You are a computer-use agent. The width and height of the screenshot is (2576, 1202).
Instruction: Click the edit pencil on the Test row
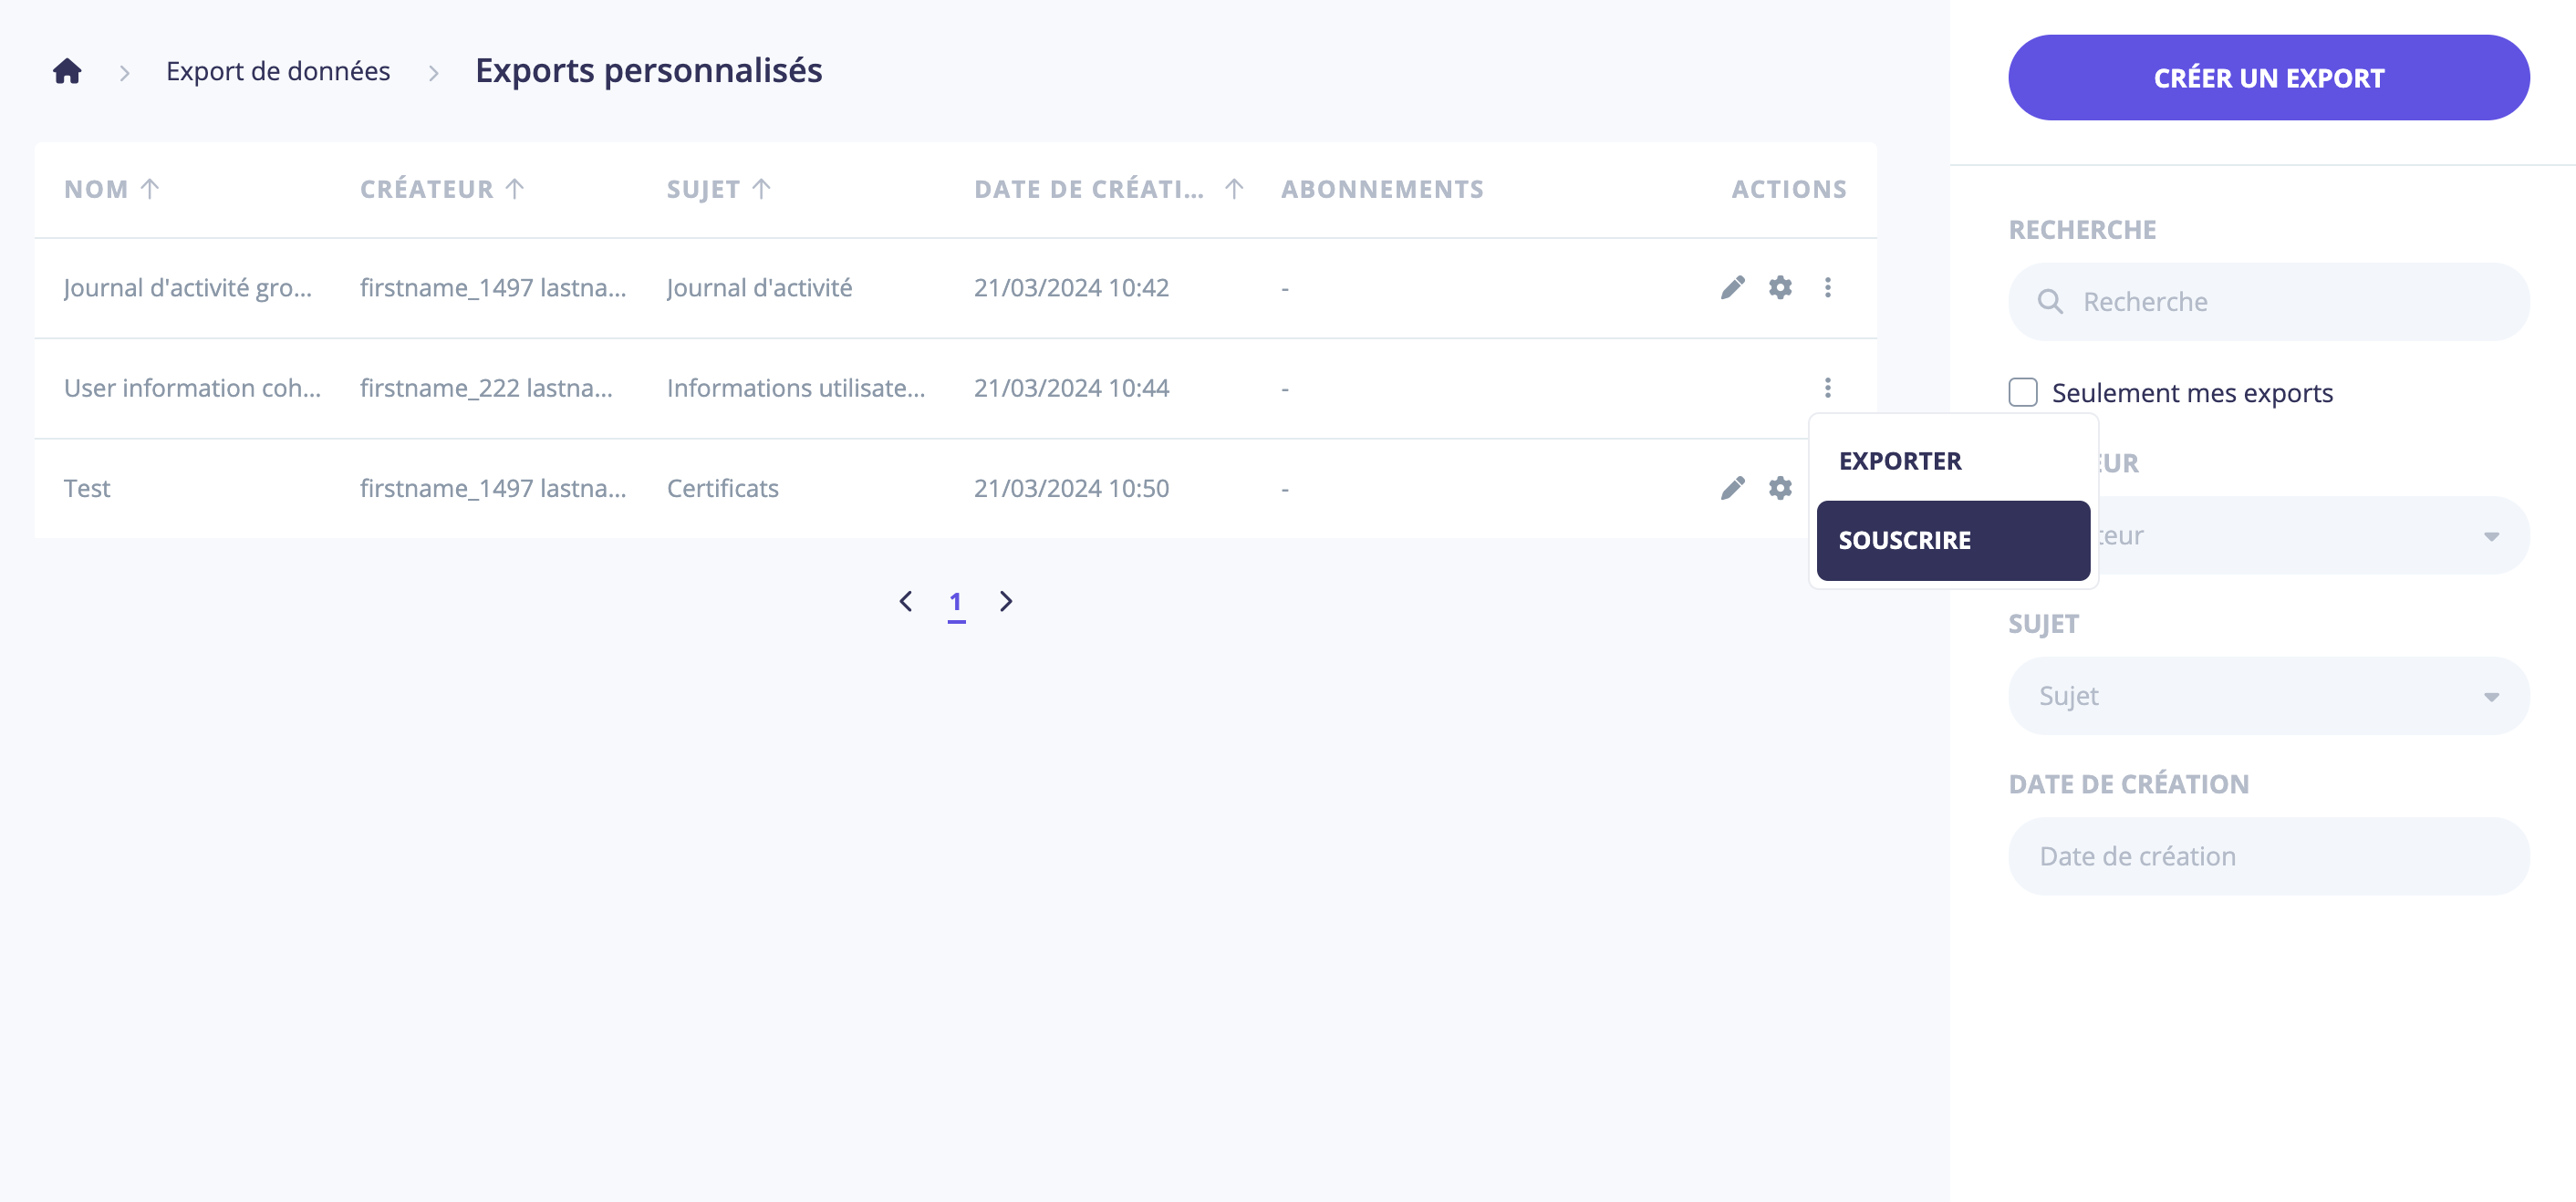(1732, 489)
